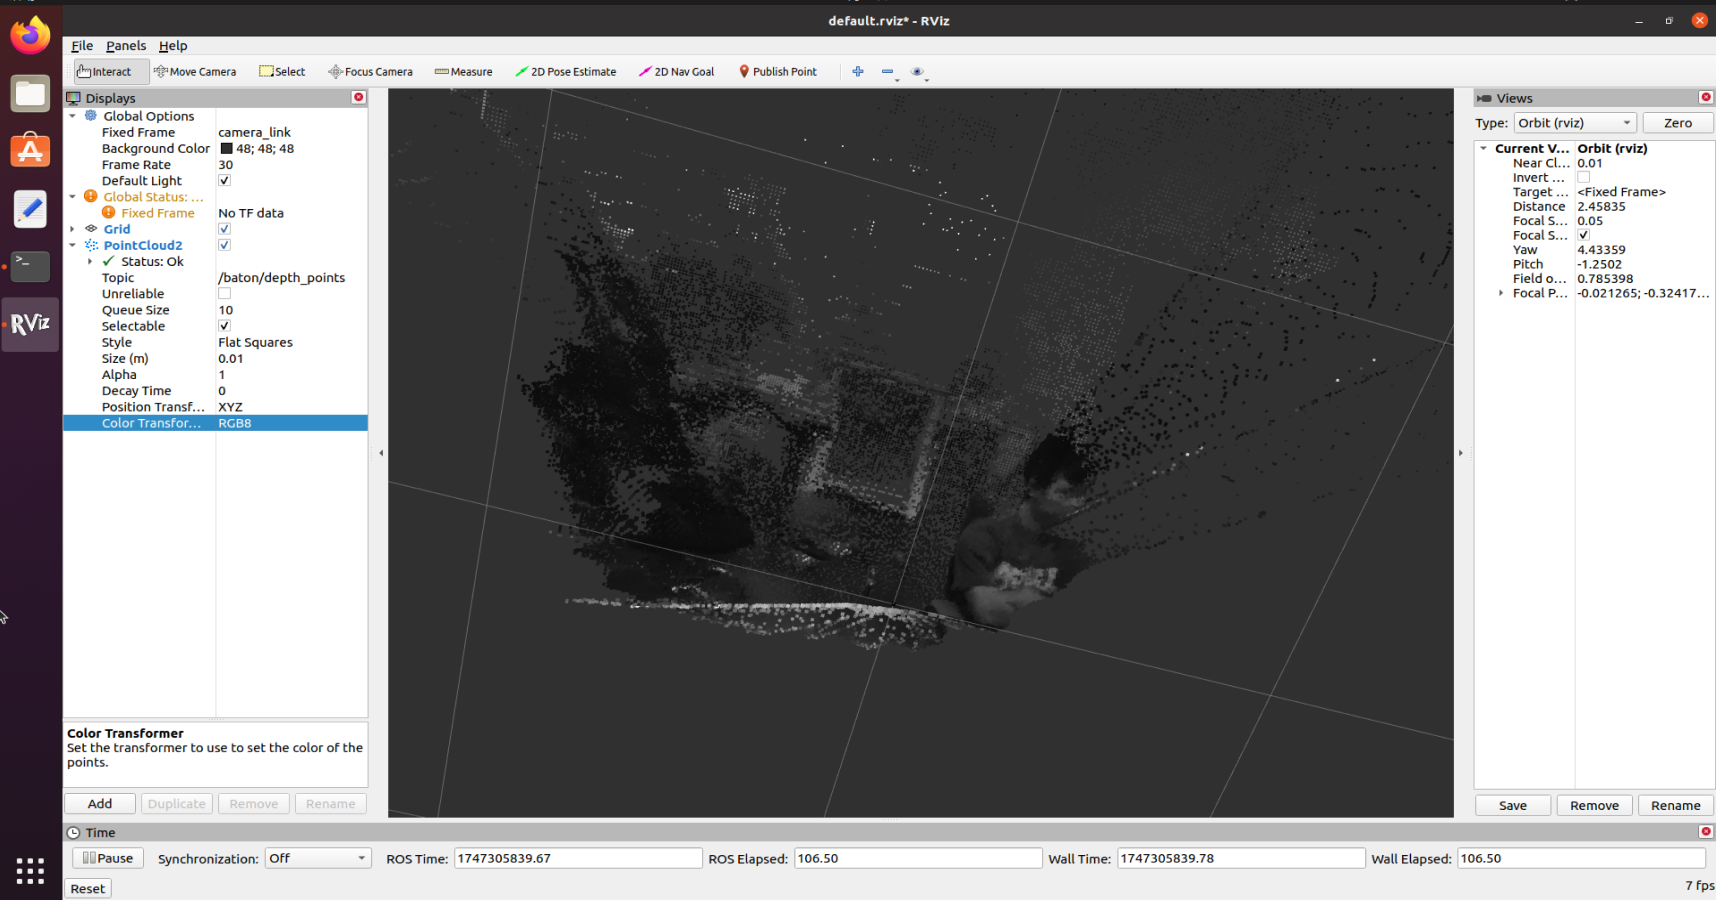1716x900 pixels.
Task: Pick the Measure tool
Action: 463,71
